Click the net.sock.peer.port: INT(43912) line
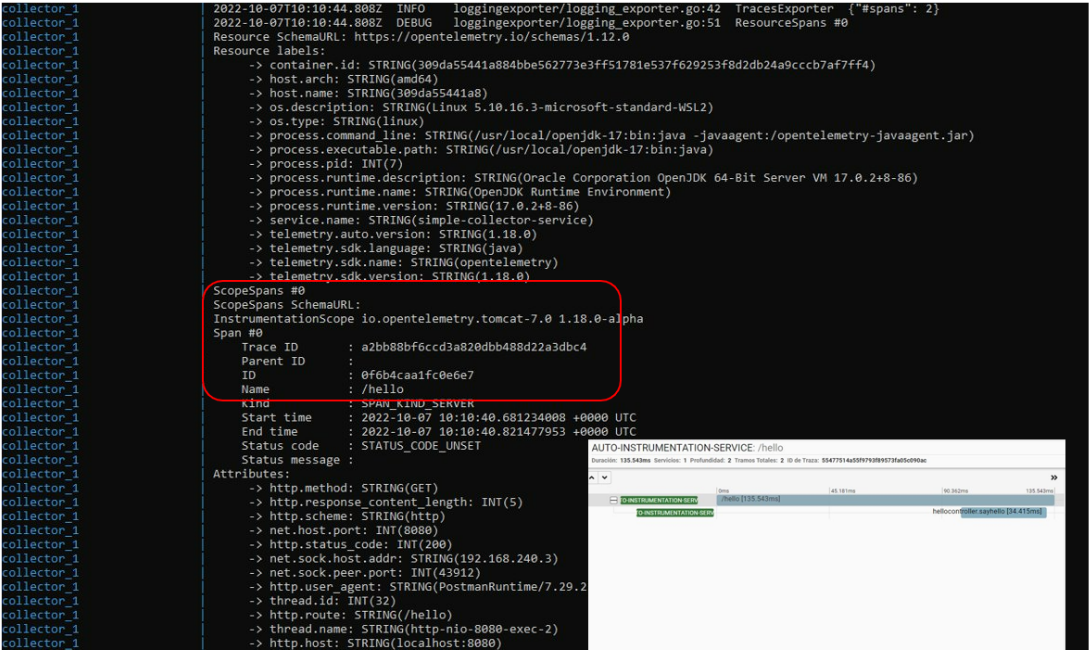 pos(365,573)
